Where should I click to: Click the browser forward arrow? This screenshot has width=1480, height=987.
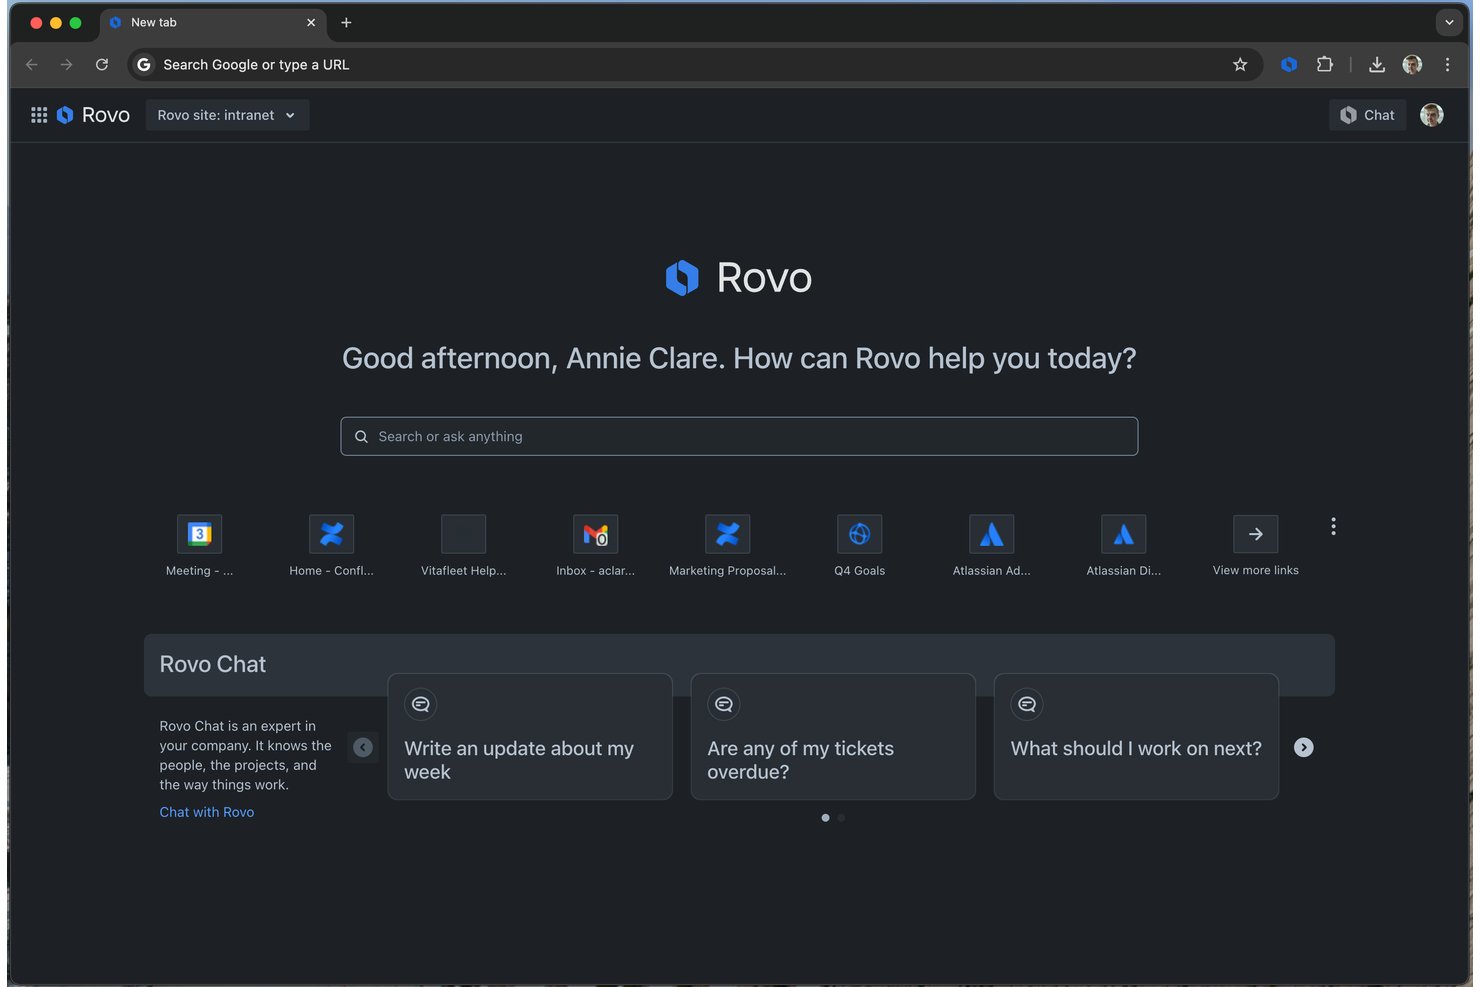coord(66,64)
